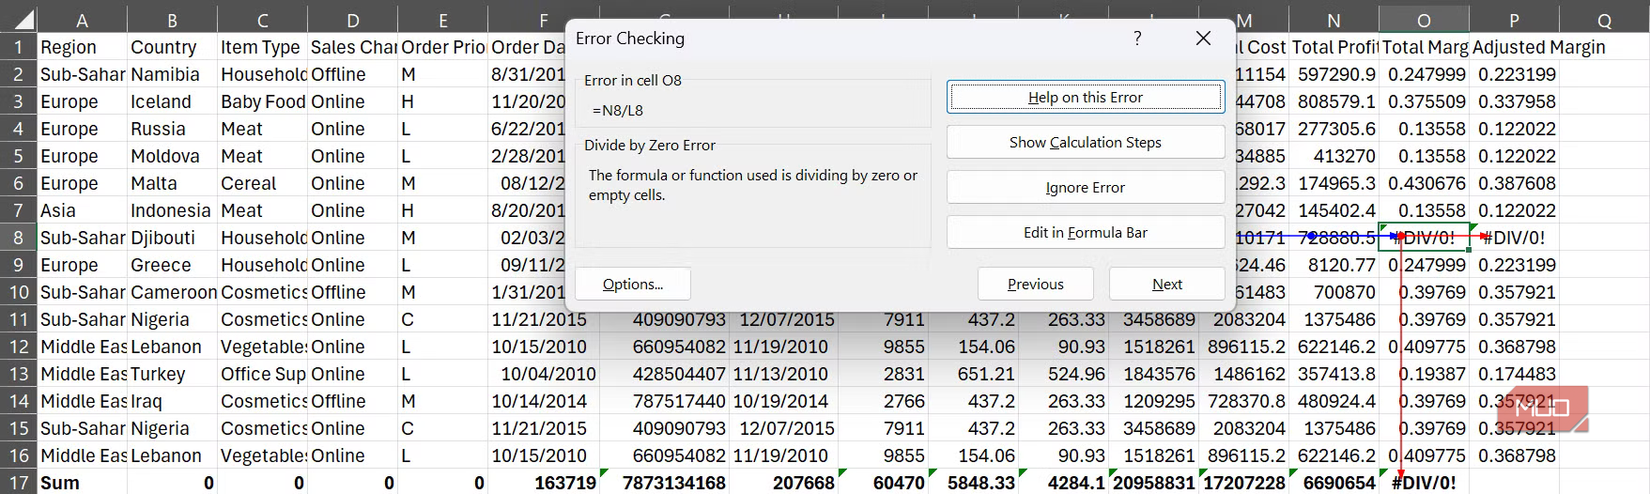The width and height of the screenshot is (1650, 494).
Task: Select the 20958831 sum cell
Action: [1153, 482]
